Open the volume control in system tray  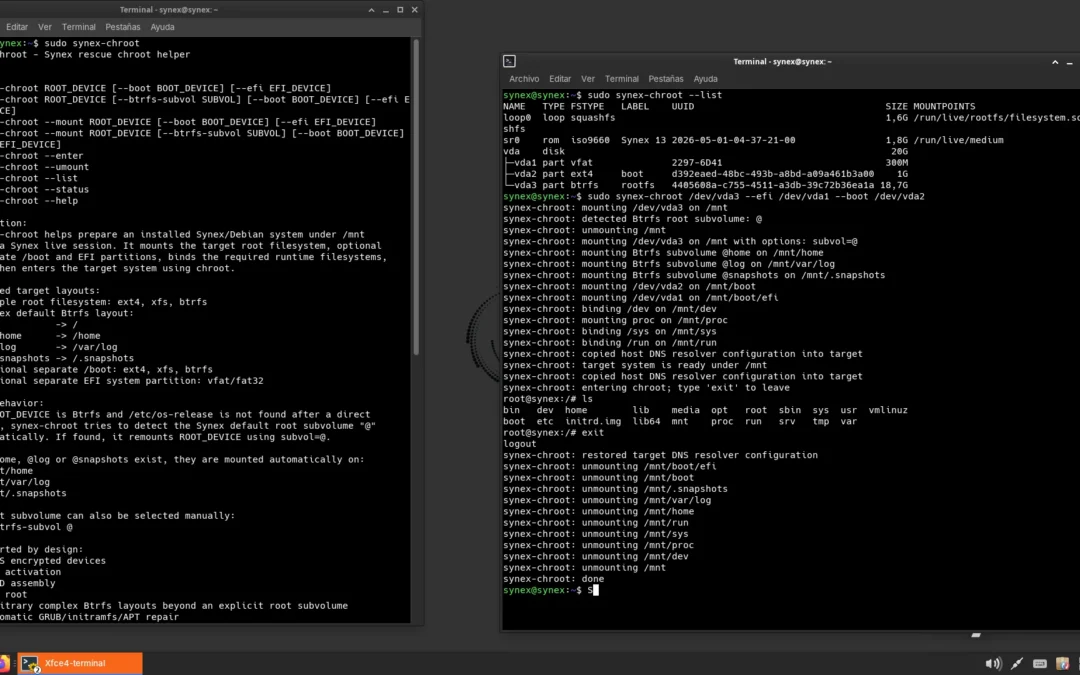(993, 663)
